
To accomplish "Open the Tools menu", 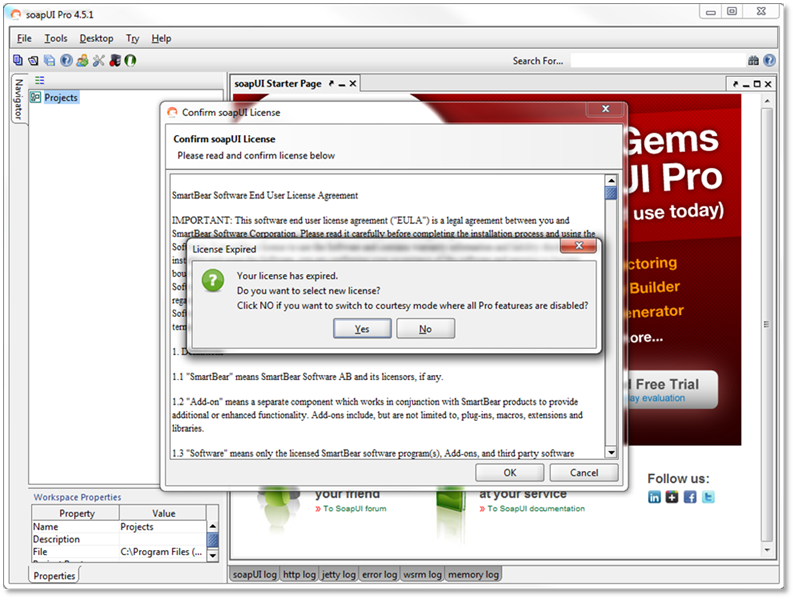I will (56, 38).
